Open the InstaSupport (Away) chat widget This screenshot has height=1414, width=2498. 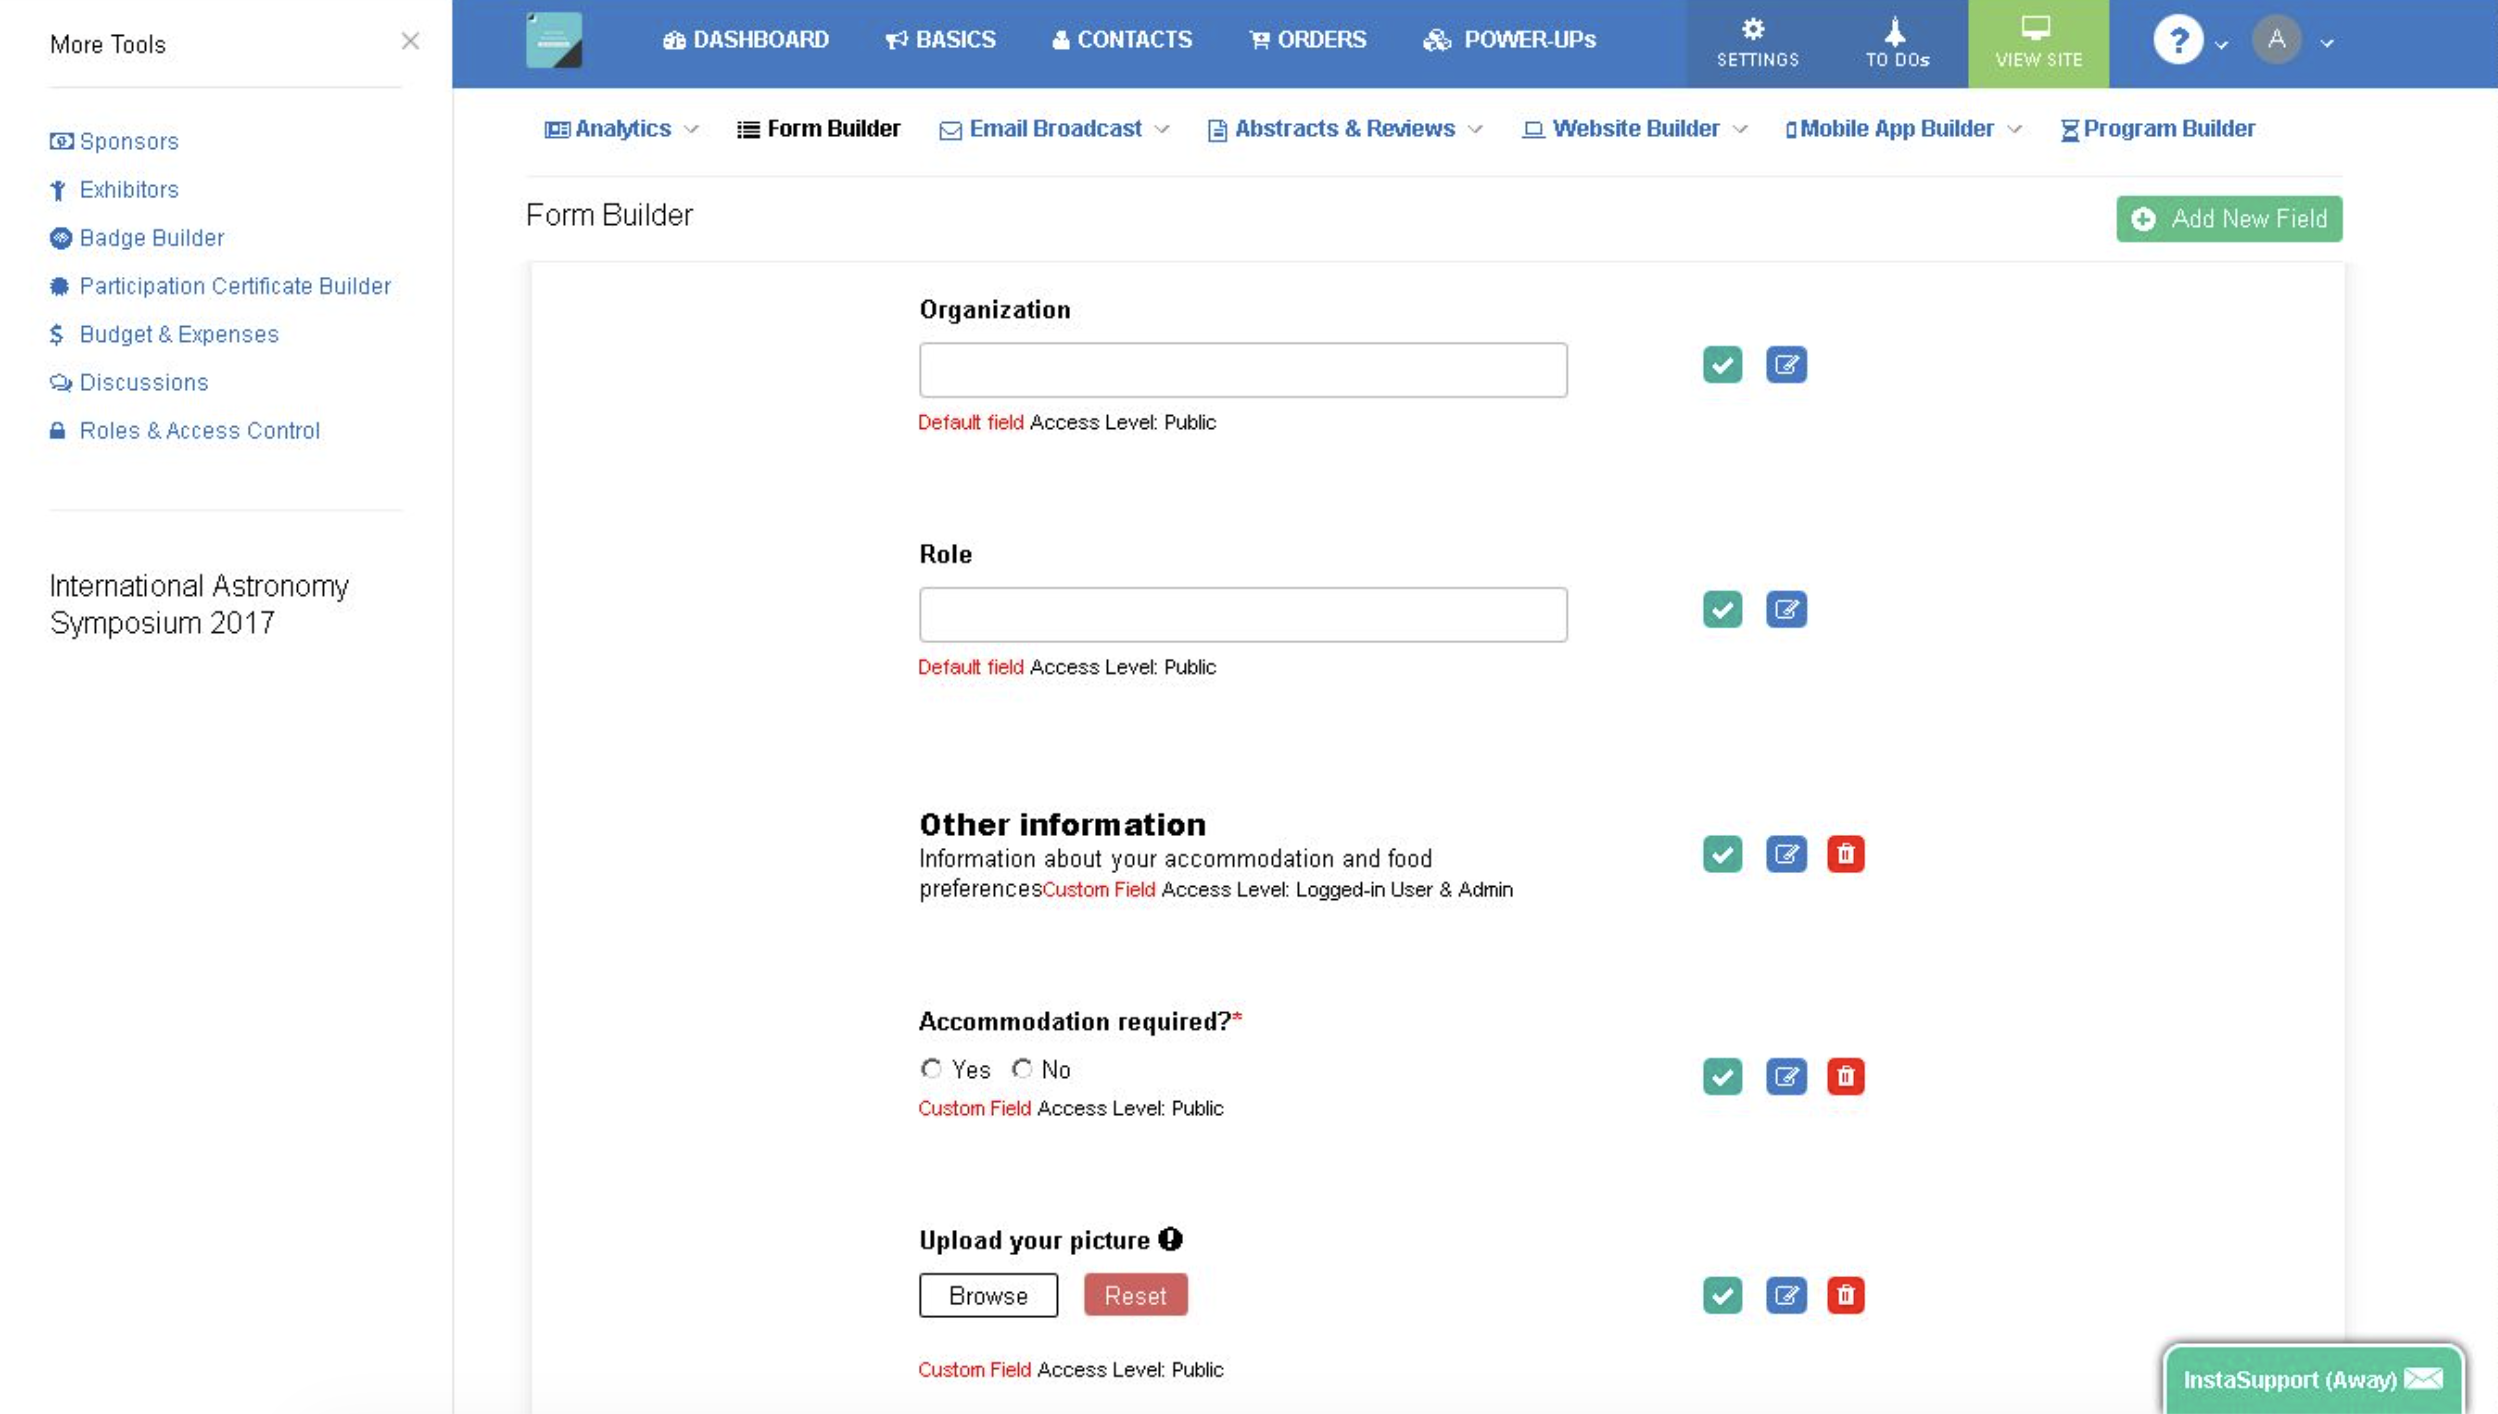2312,1380
